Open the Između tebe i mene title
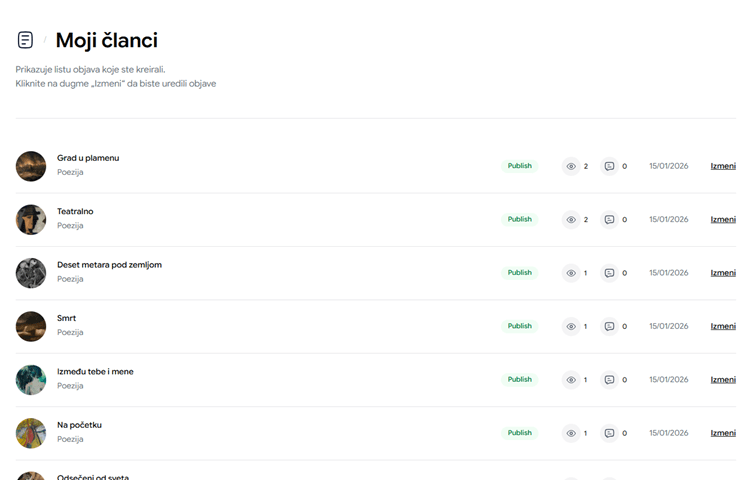 pos(95,372)
